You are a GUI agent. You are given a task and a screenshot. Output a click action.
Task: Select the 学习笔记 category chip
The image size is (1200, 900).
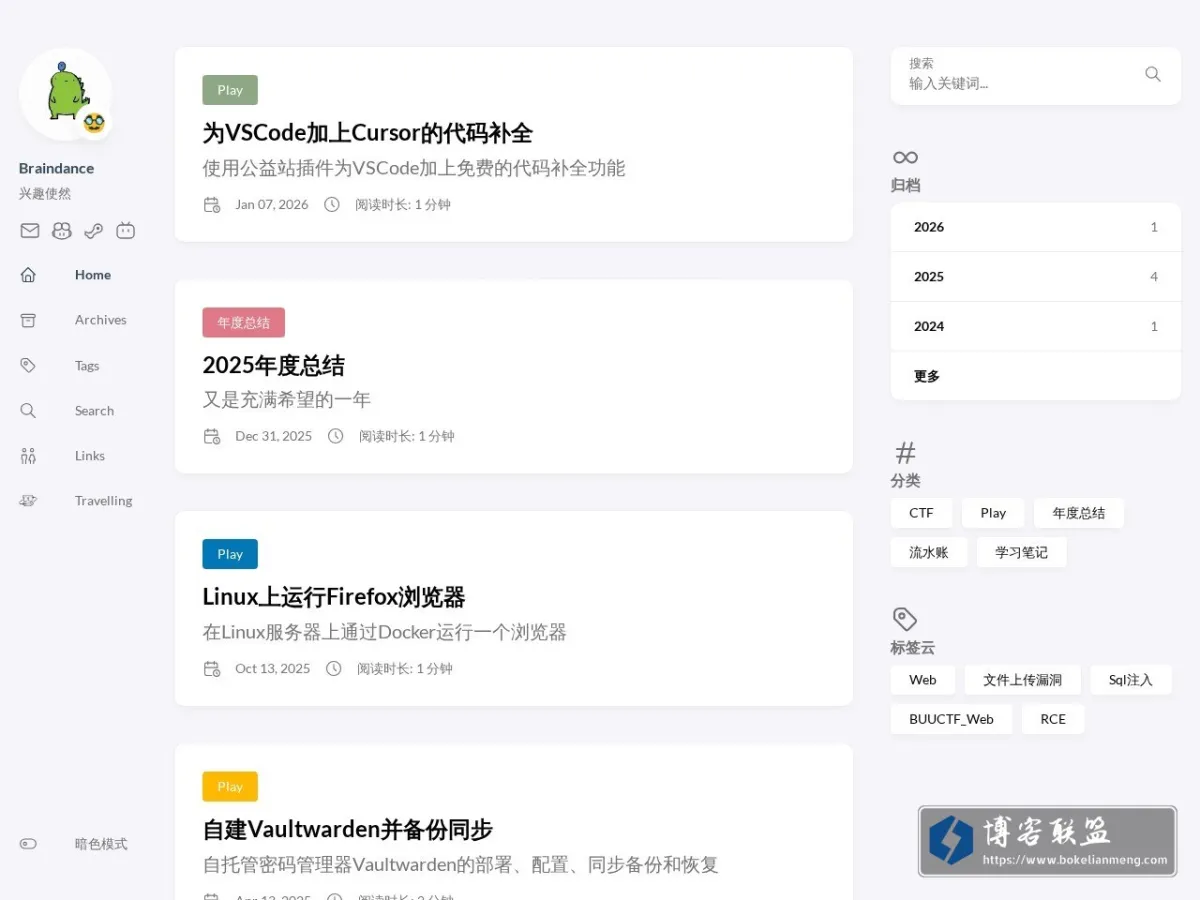pyautogui.click(x=1022, y=552)
